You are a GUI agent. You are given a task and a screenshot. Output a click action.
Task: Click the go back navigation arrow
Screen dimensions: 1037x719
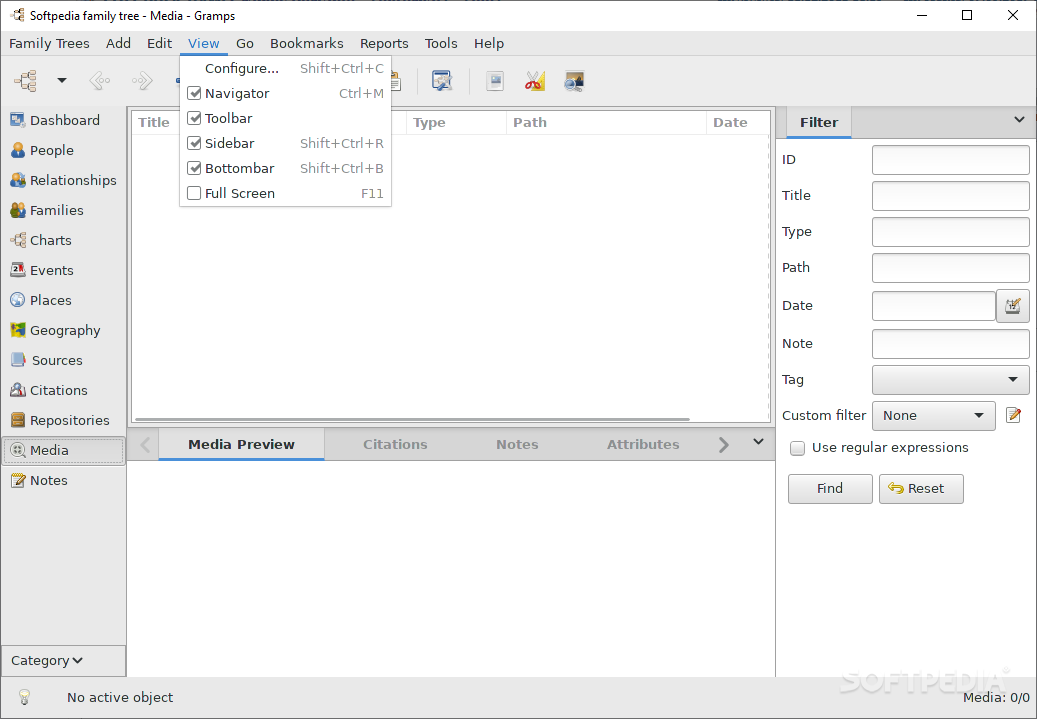click(100, 81)
